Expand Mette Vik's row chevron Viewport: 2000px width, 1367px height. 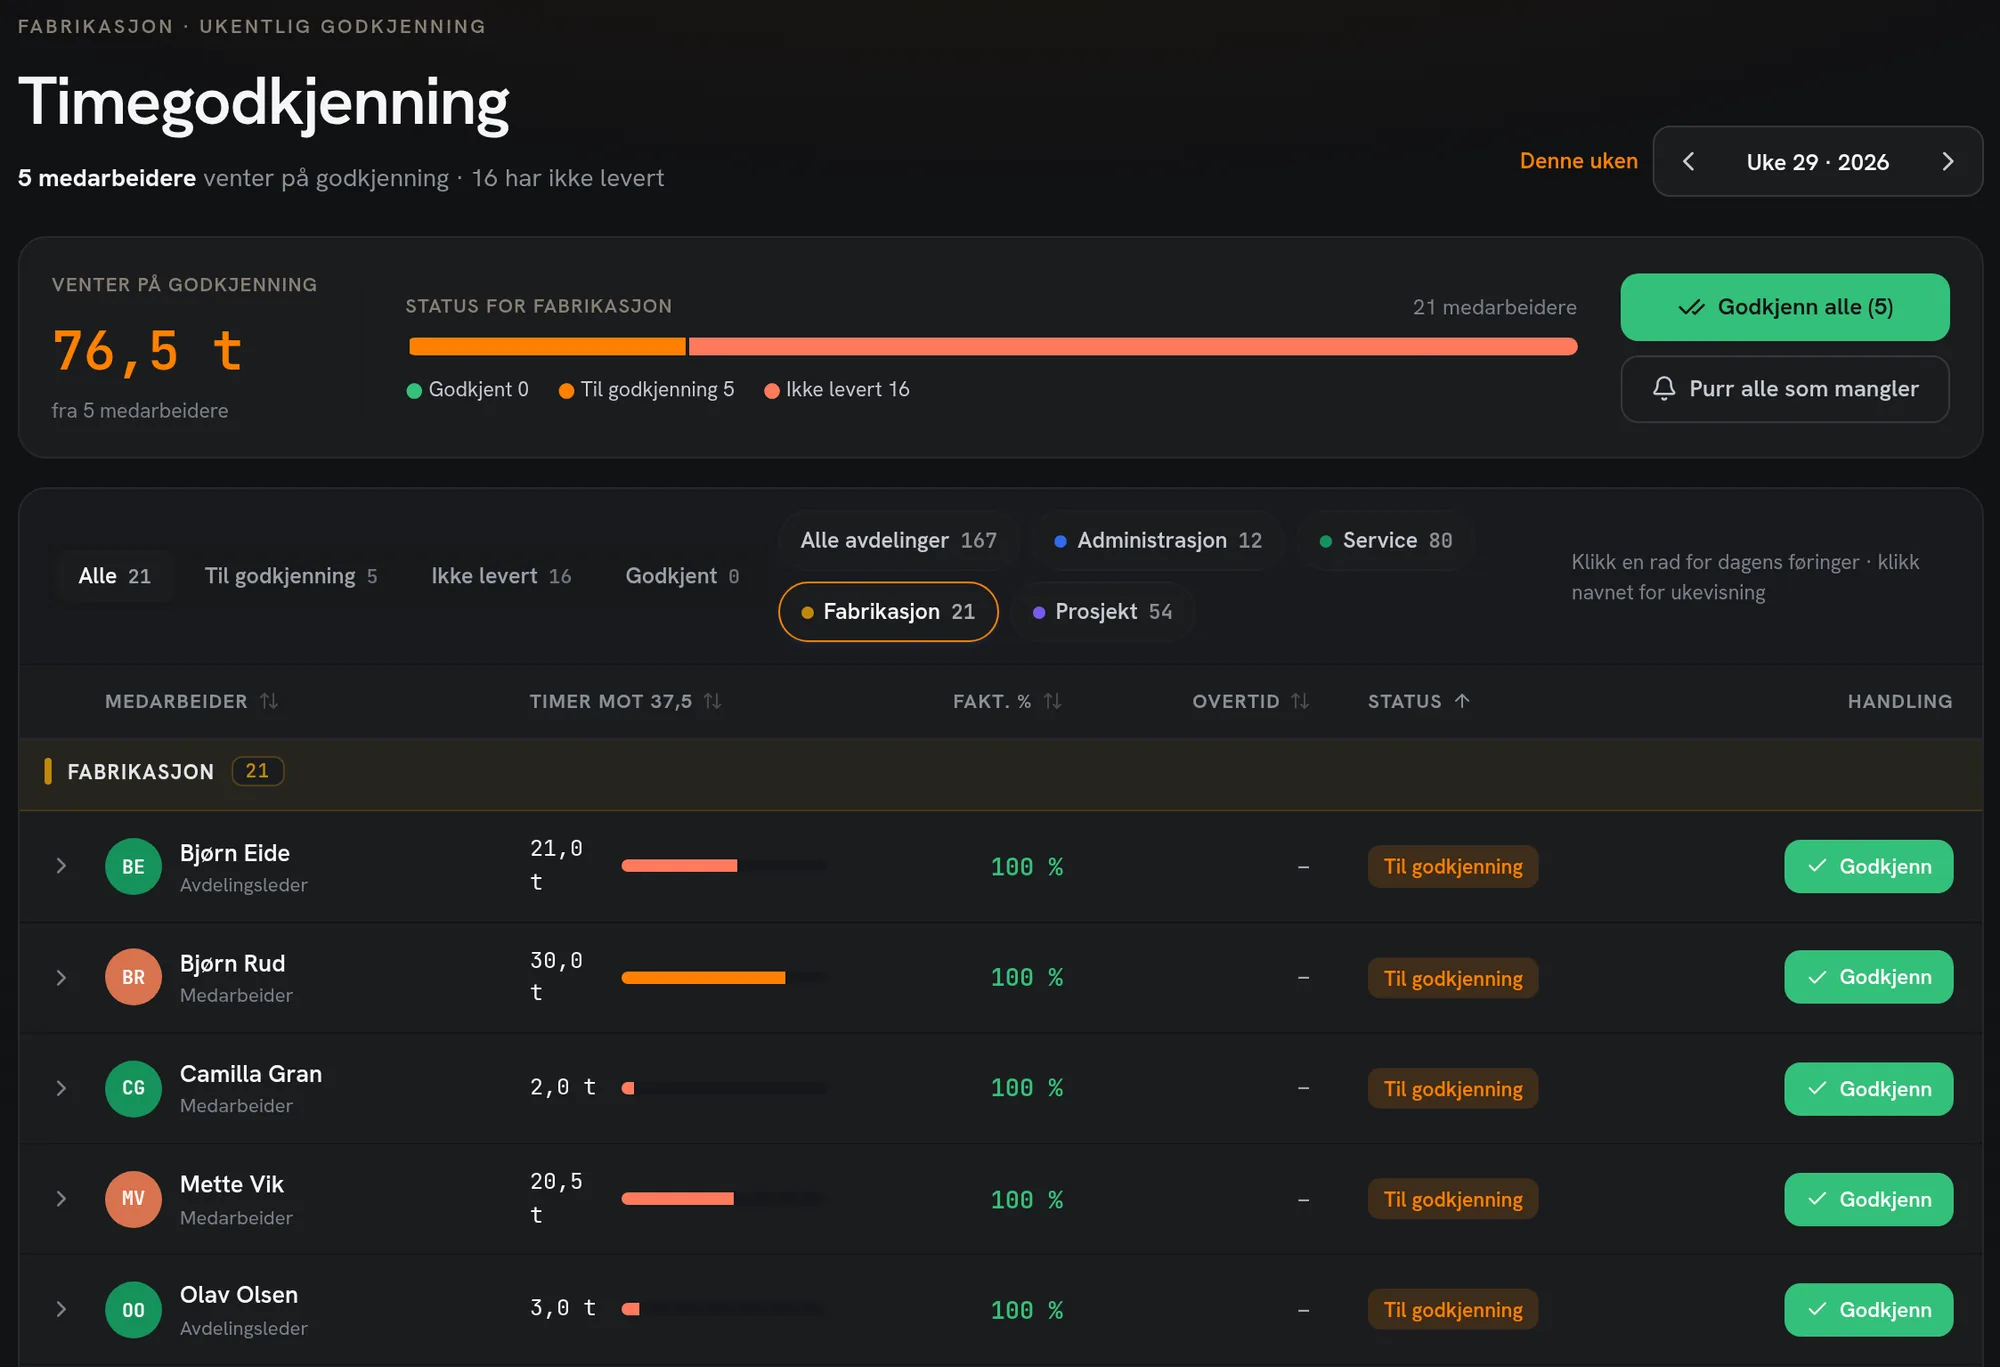tap(61, 1199)
